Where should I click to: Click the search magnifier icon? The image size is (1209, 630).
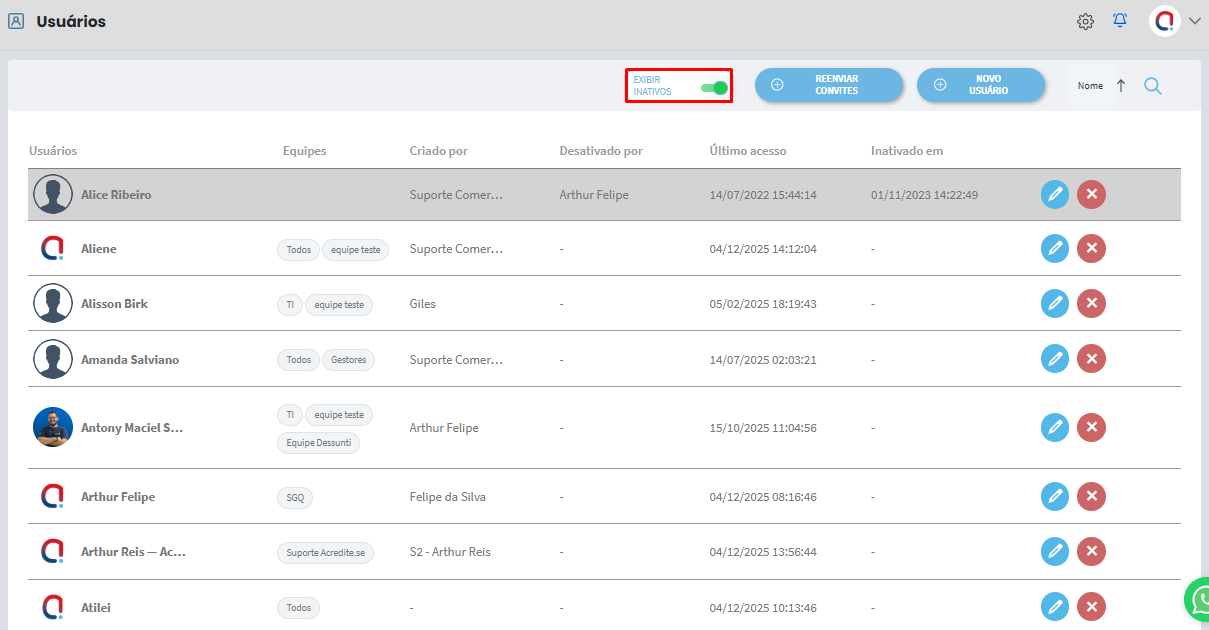coord(1153,86)
